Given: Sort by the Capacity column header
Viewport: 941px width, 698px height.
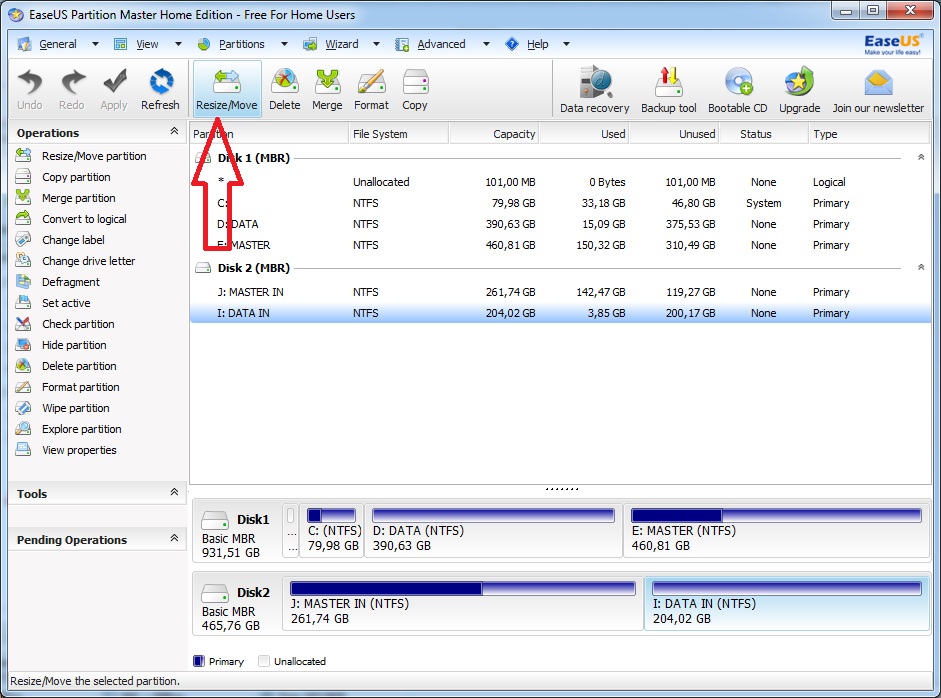Looking at the screenshot, I should point(494,134).
